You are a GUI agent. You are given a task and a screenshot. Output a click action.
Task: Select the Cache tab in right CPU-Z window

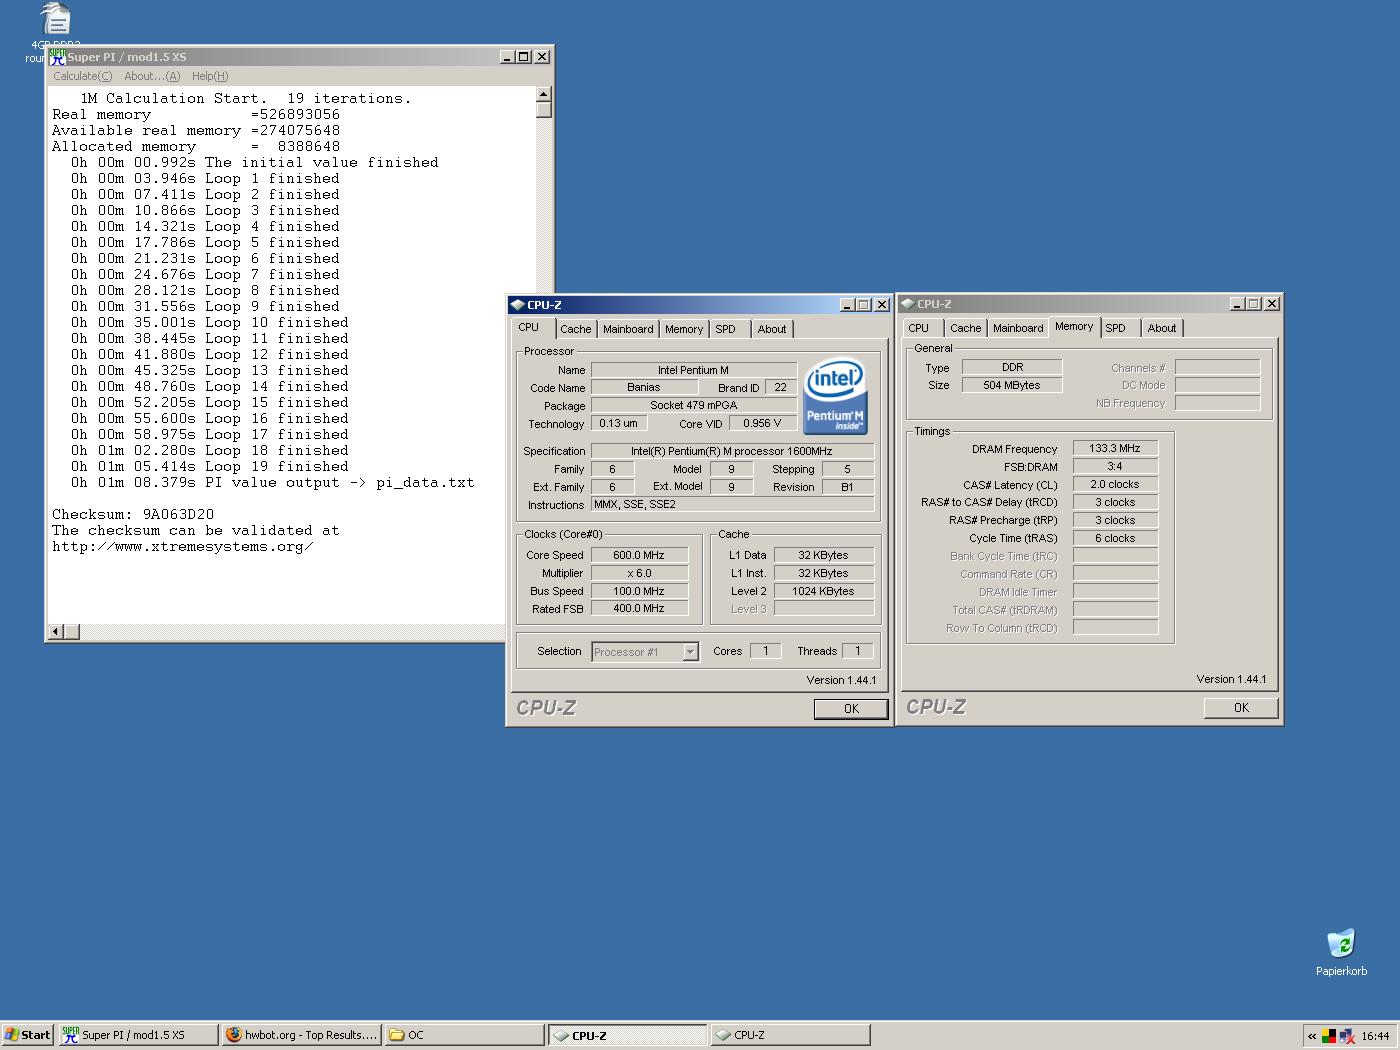965,328
